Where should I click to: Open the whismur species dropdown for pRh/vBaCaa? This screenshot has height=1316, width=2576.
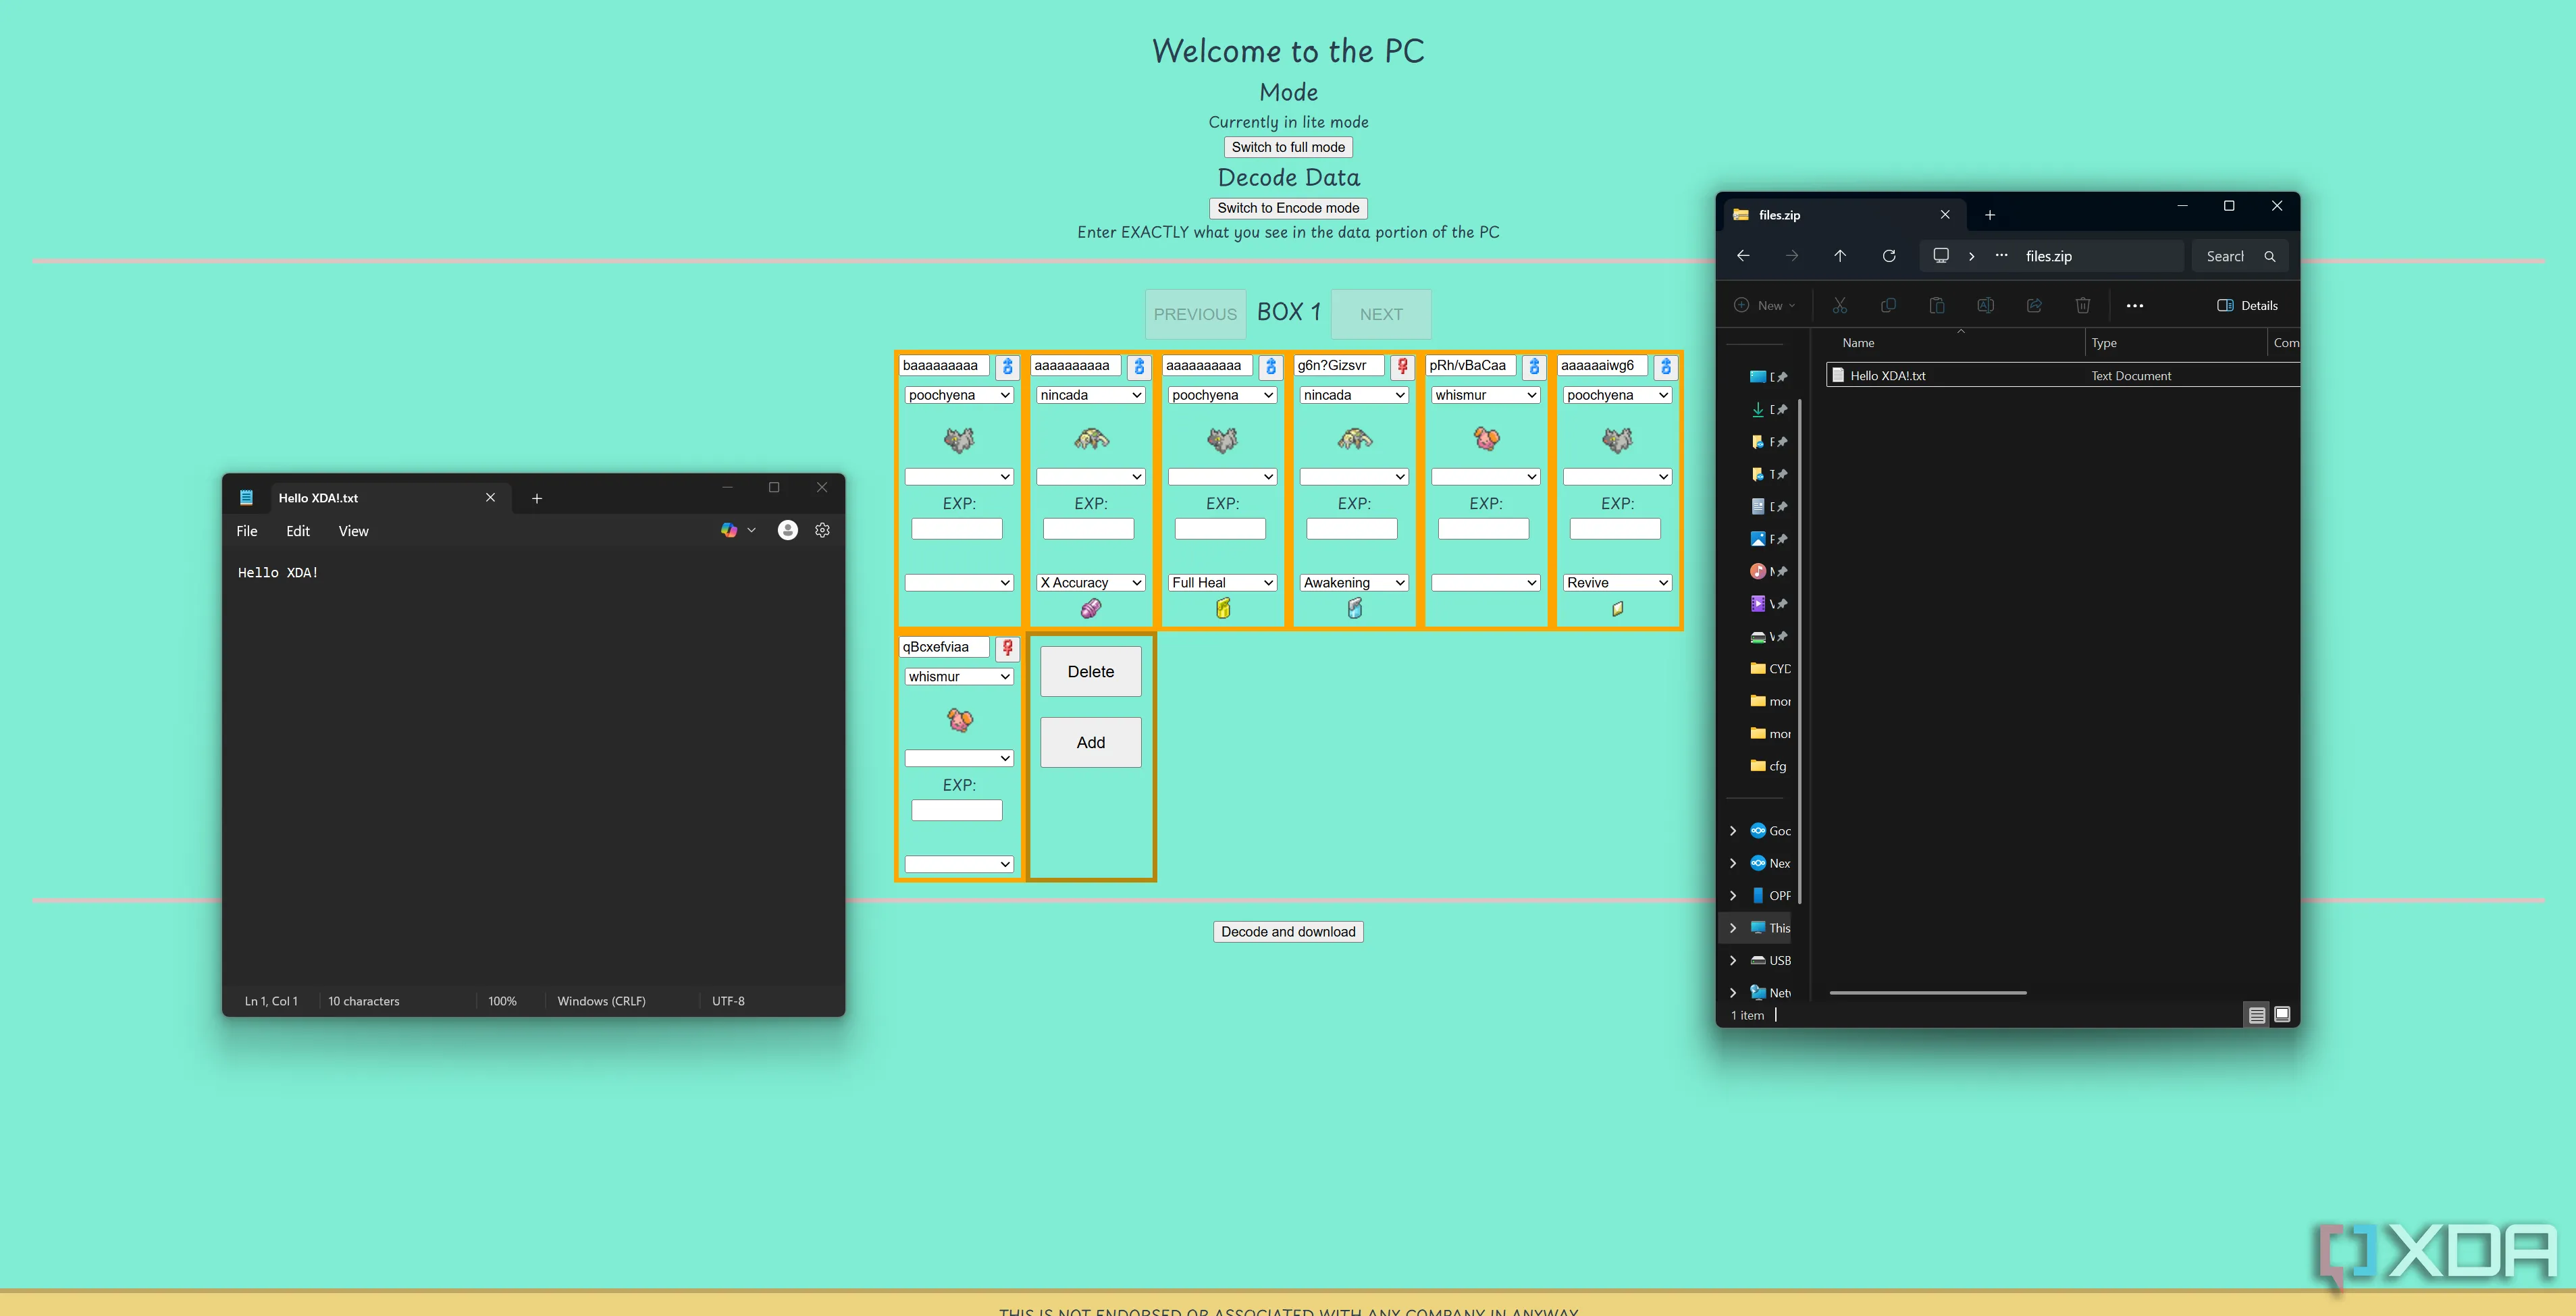point(1485,395)
